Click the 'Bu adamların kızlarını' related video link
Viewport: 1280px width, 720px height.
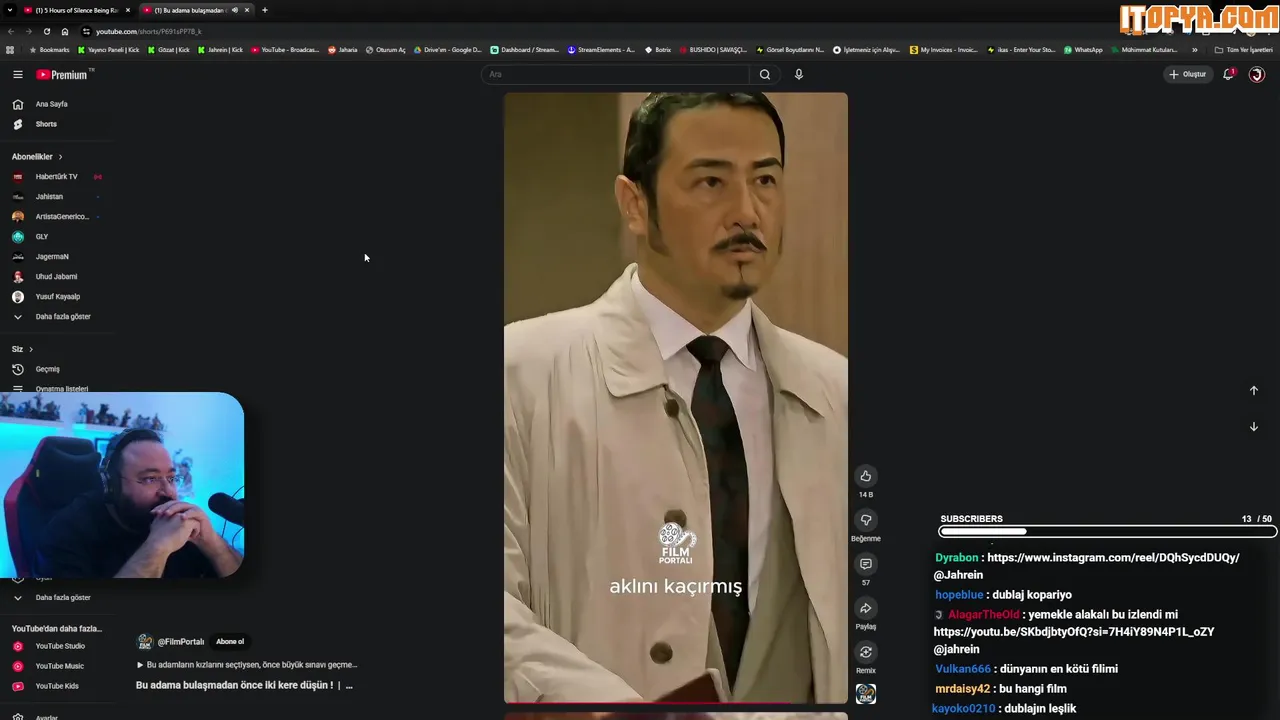(247, 665)
